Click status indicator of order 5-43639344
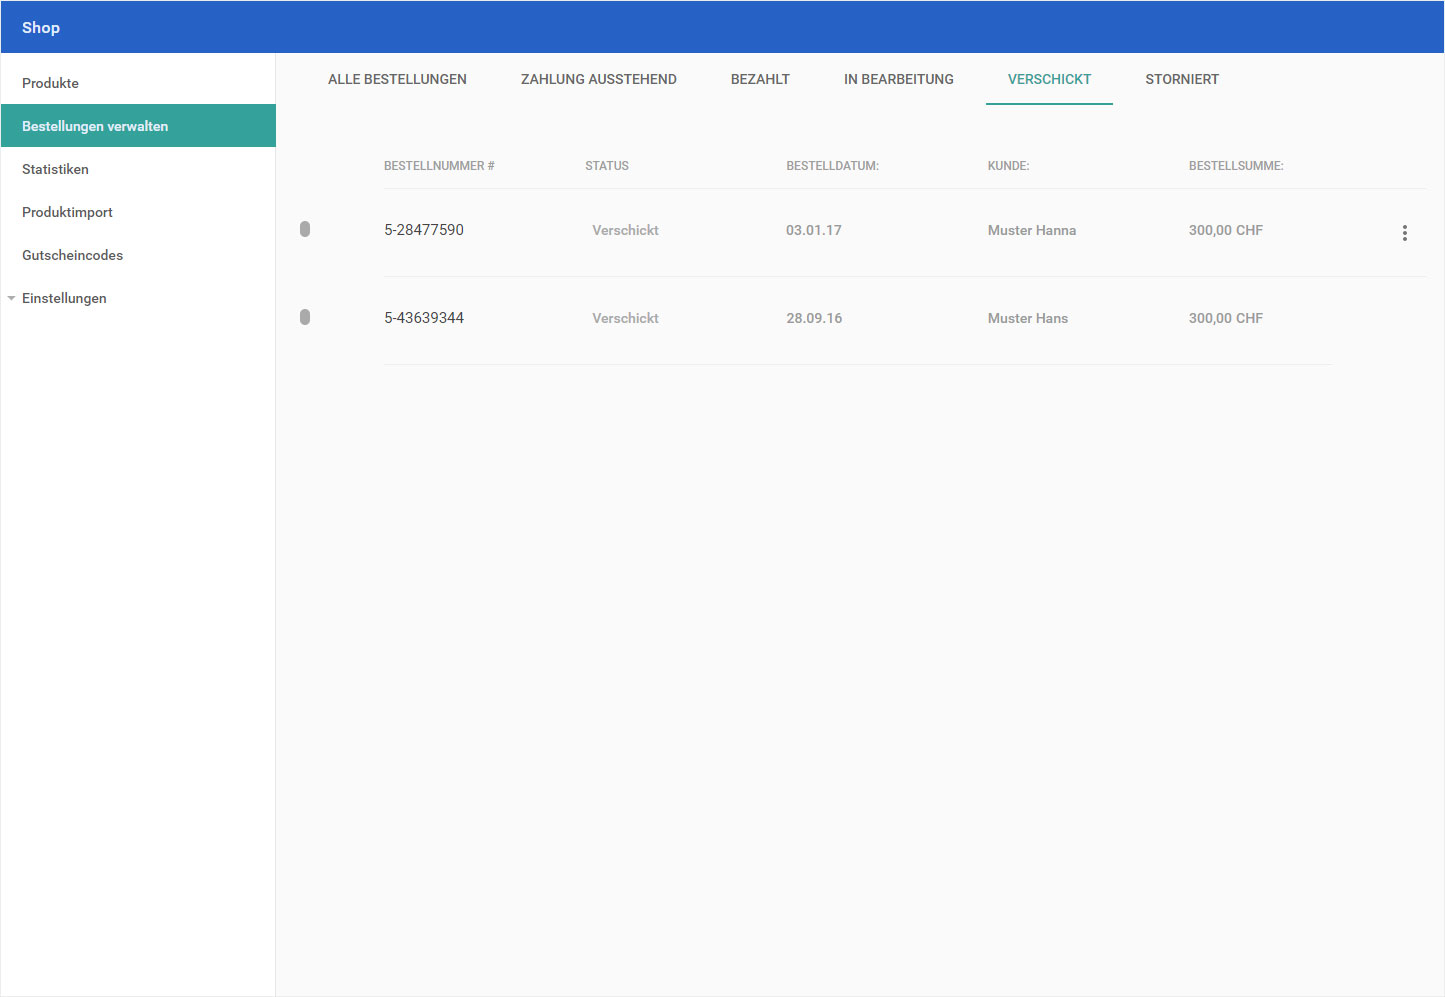This screenshot has height=997, width=1445. pyautogui.click(x=305, y=317)
